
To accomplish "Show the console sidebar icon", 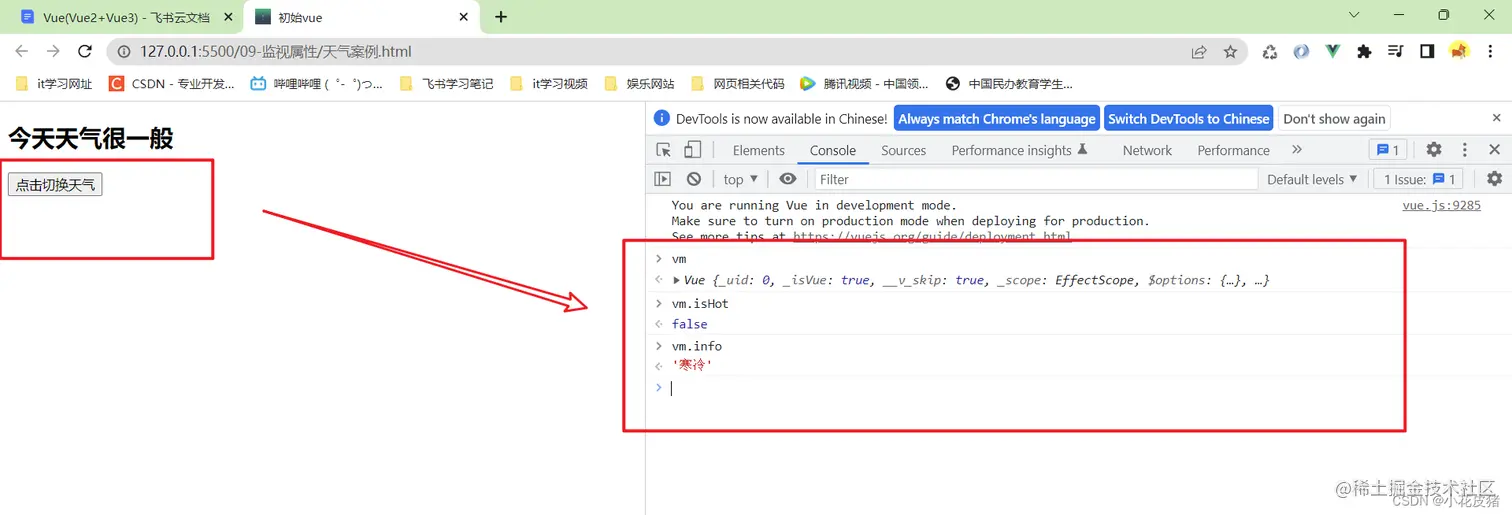I will [x=662, y=179].
